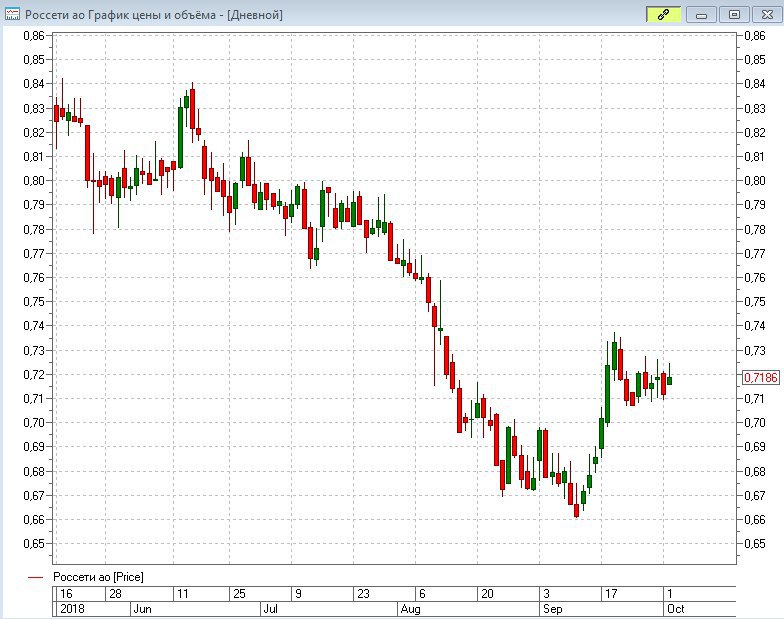Click the Oct month label
The image size is (784, 619).
[x=676, y=608]
